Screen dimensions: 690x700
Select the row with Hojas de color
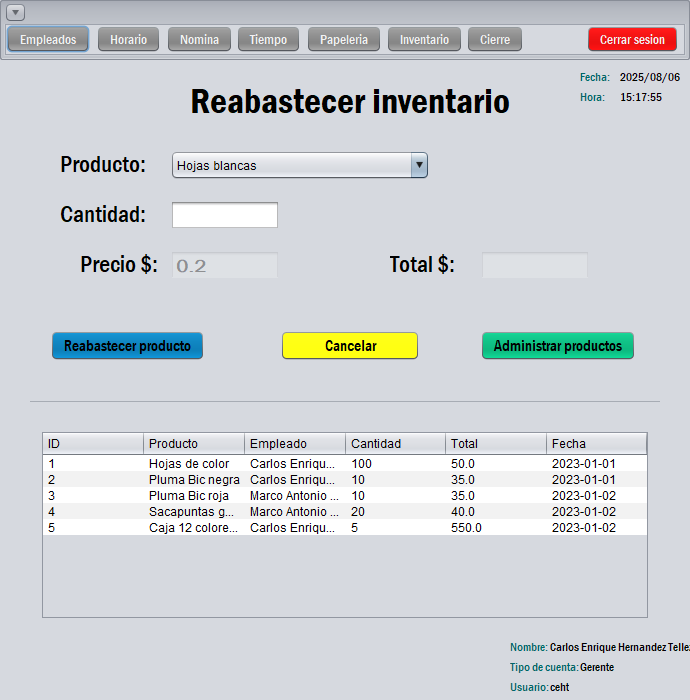point(345,463)
